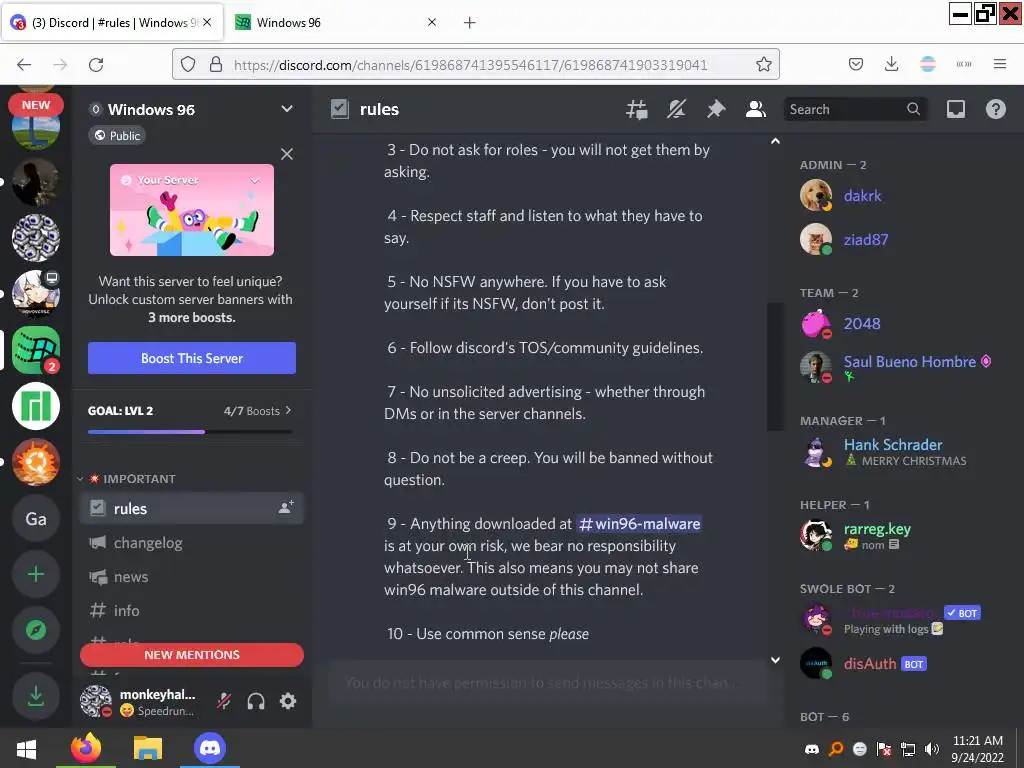Image resolution: width=1024 pixels, height=768 pixels.
Task: Open the Help question mark icon
Action: click(x=995, y=109)
